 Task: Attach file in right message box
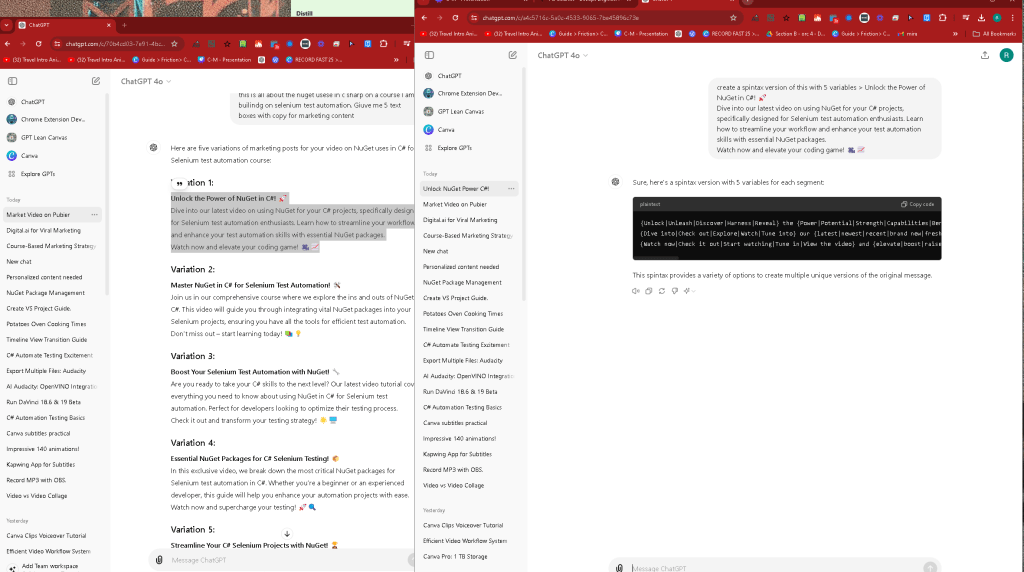620,568
